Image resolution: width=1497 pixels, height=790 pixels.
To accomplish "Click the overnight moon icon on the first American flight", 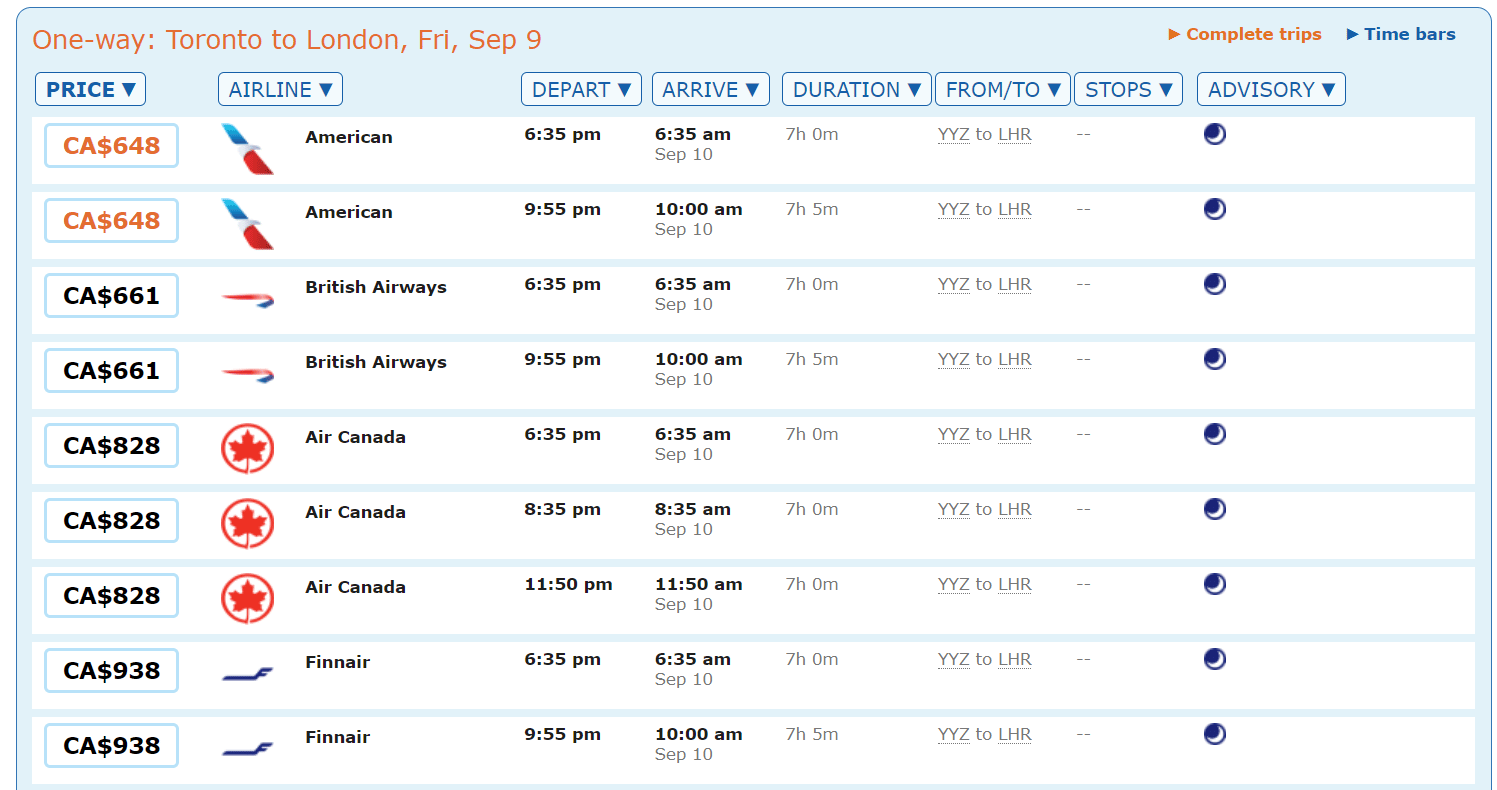I will [1215, 134].
